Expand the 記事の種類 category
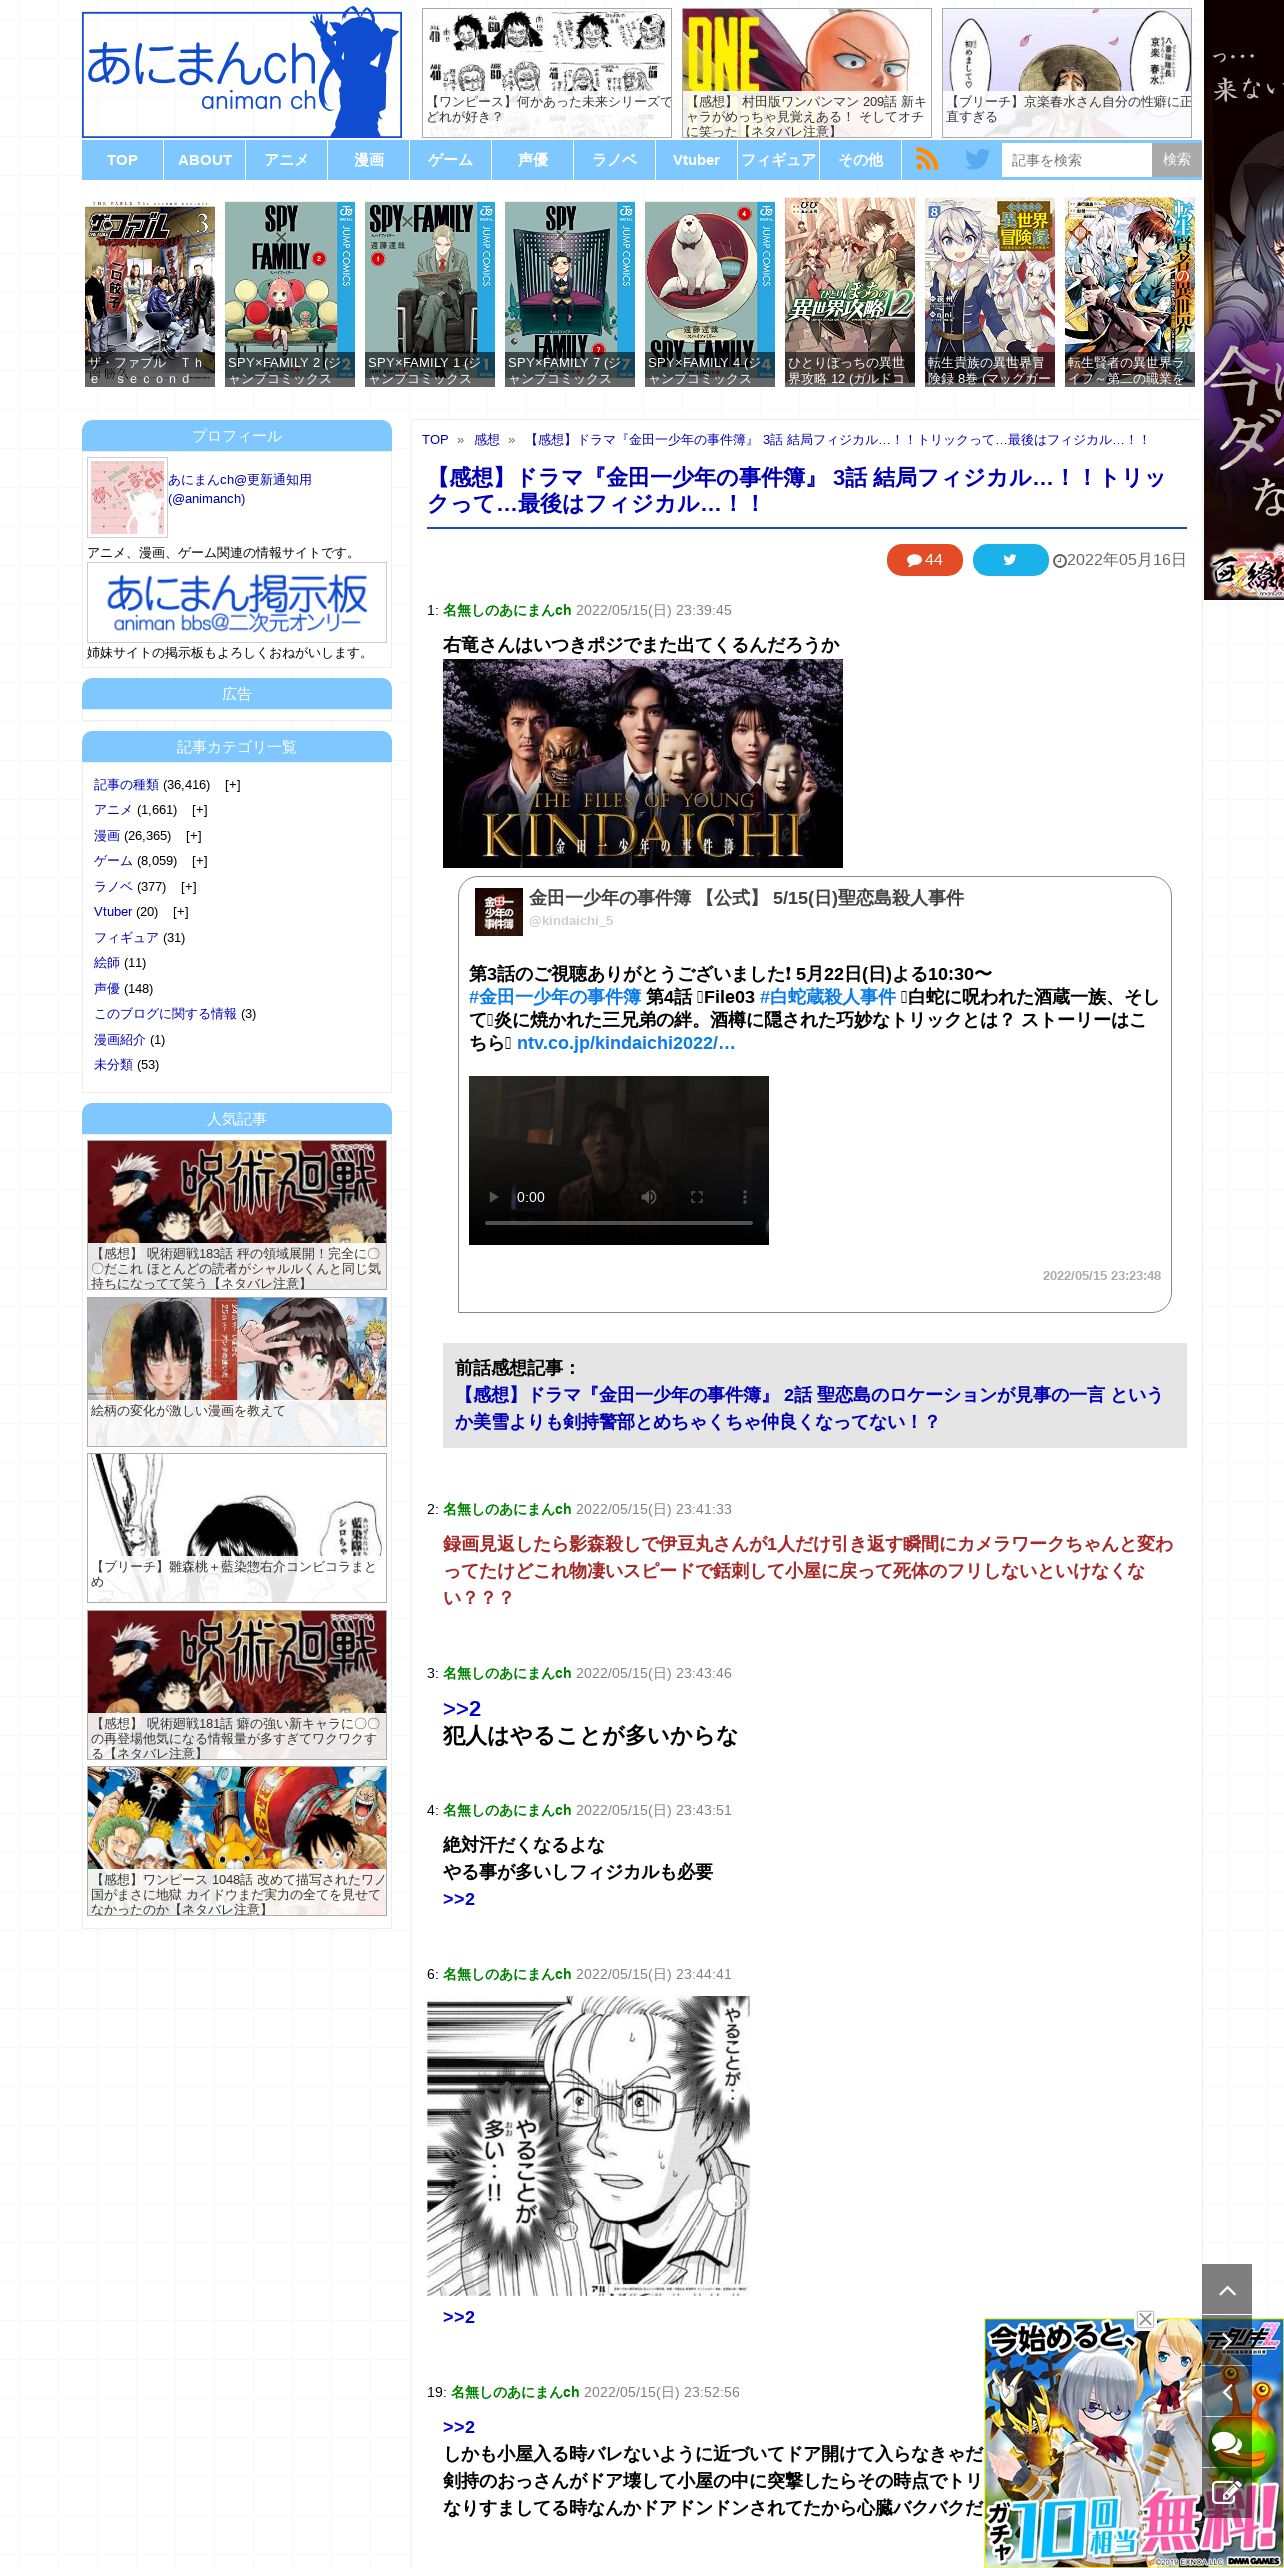Screen dimensions: 1284x2568 tap(233, 785)
